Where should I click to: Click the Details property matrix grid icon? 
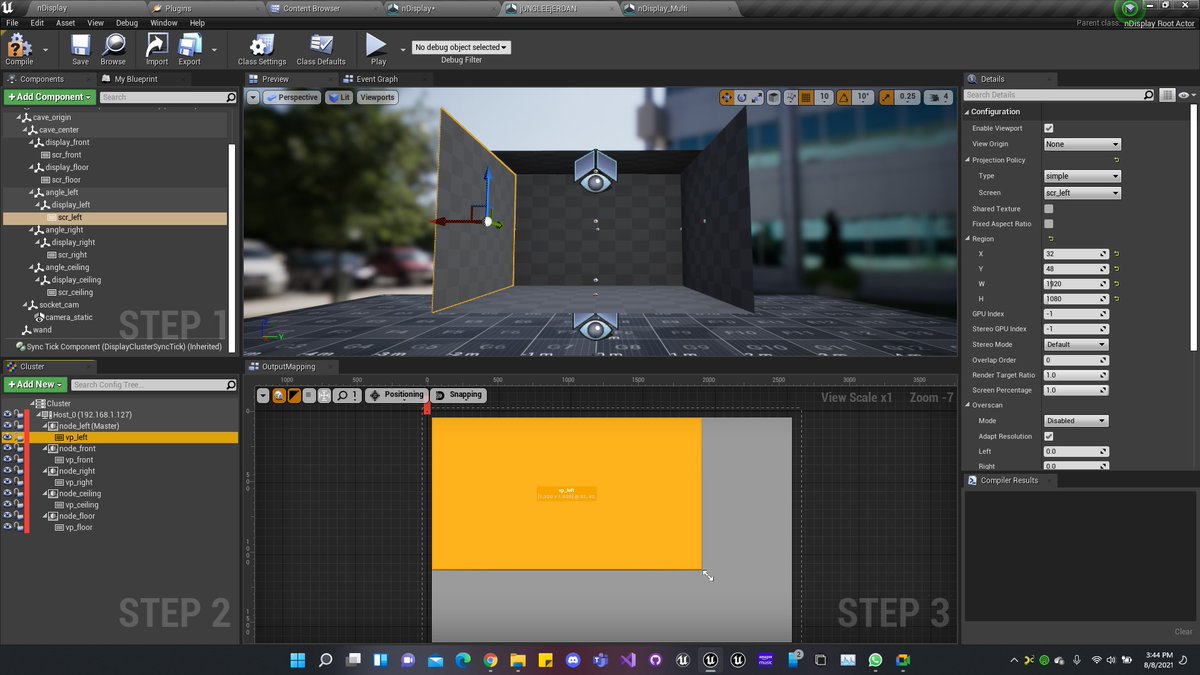[x=1167, y=95]
